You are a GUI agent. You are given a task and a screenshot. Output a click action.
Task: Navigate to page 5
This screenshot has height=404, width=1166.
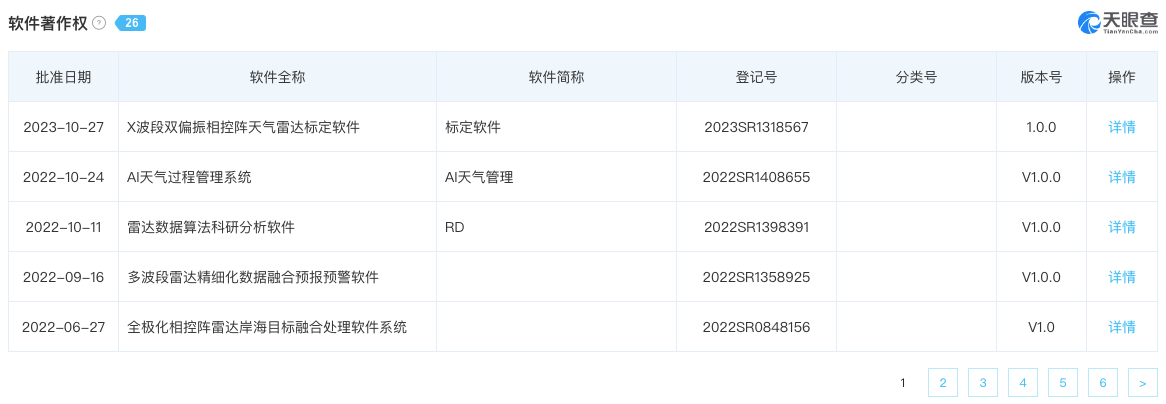(x=1063, y=382)
